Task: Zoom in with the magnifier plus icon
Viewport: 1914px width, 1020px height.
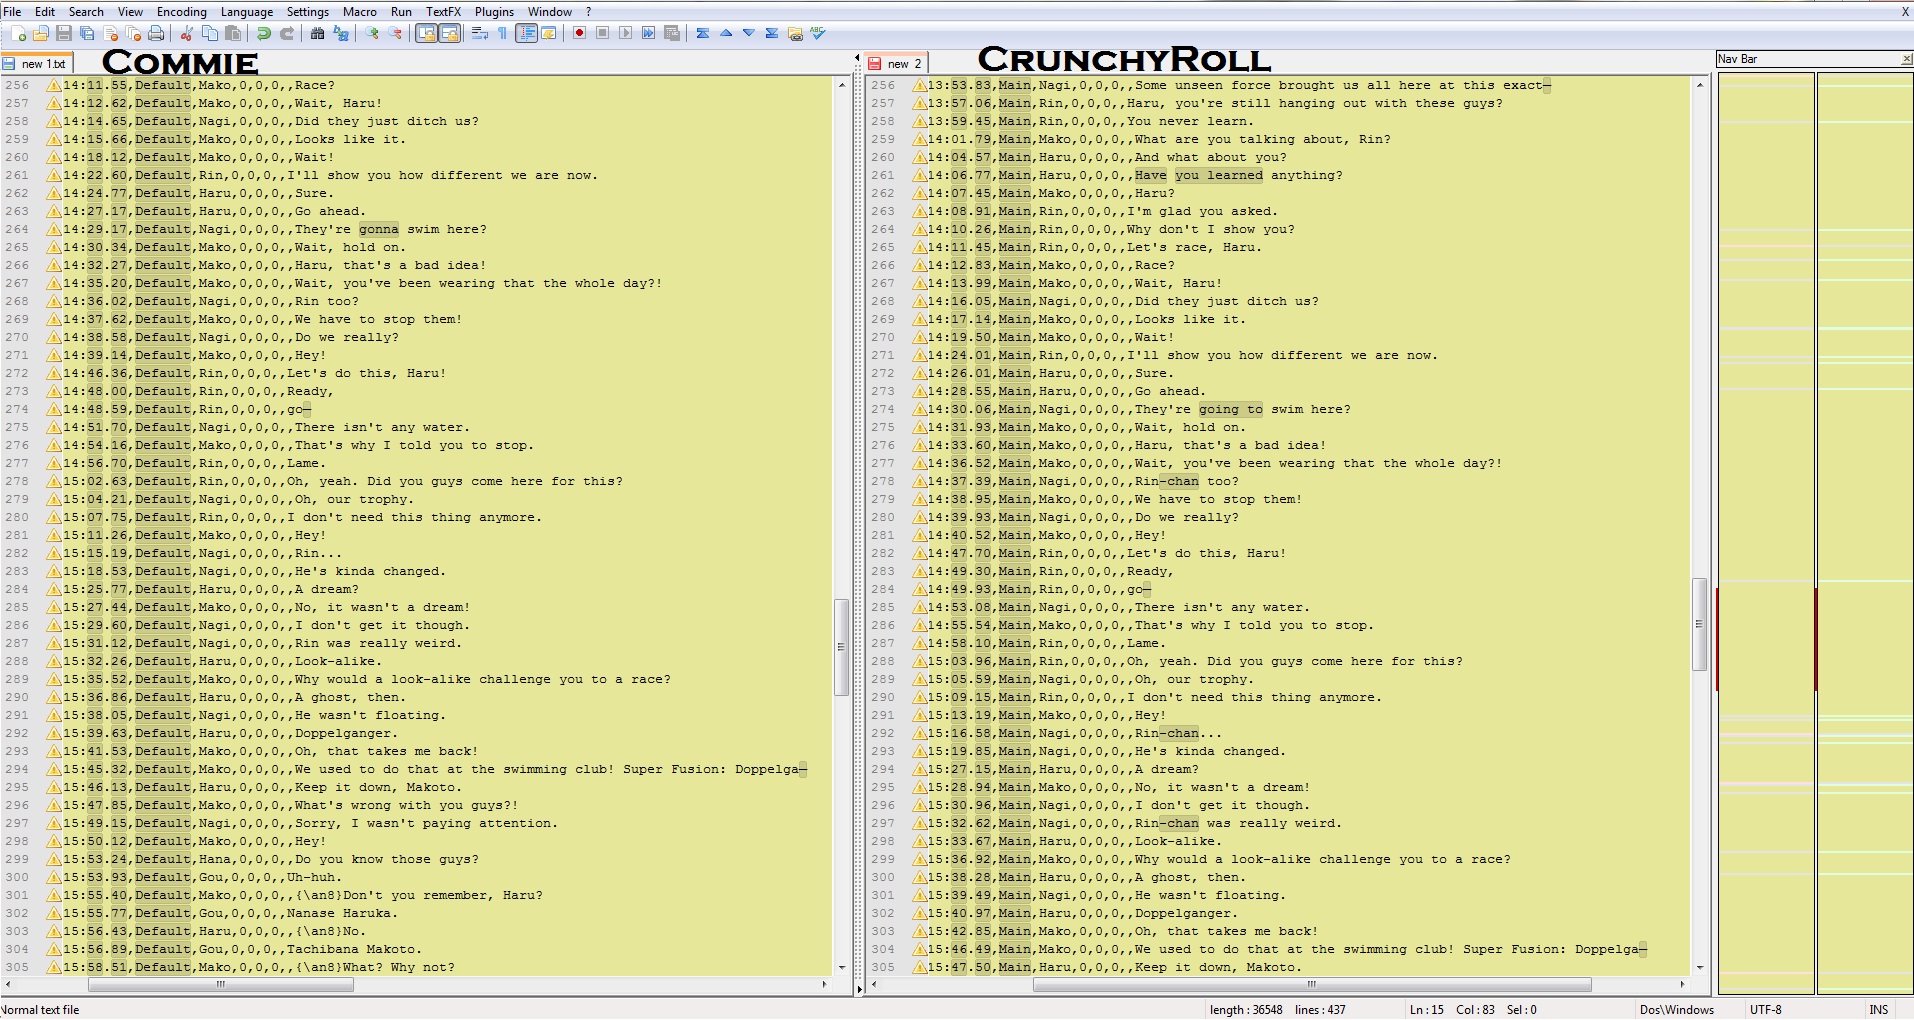Action: coord(372,33)
